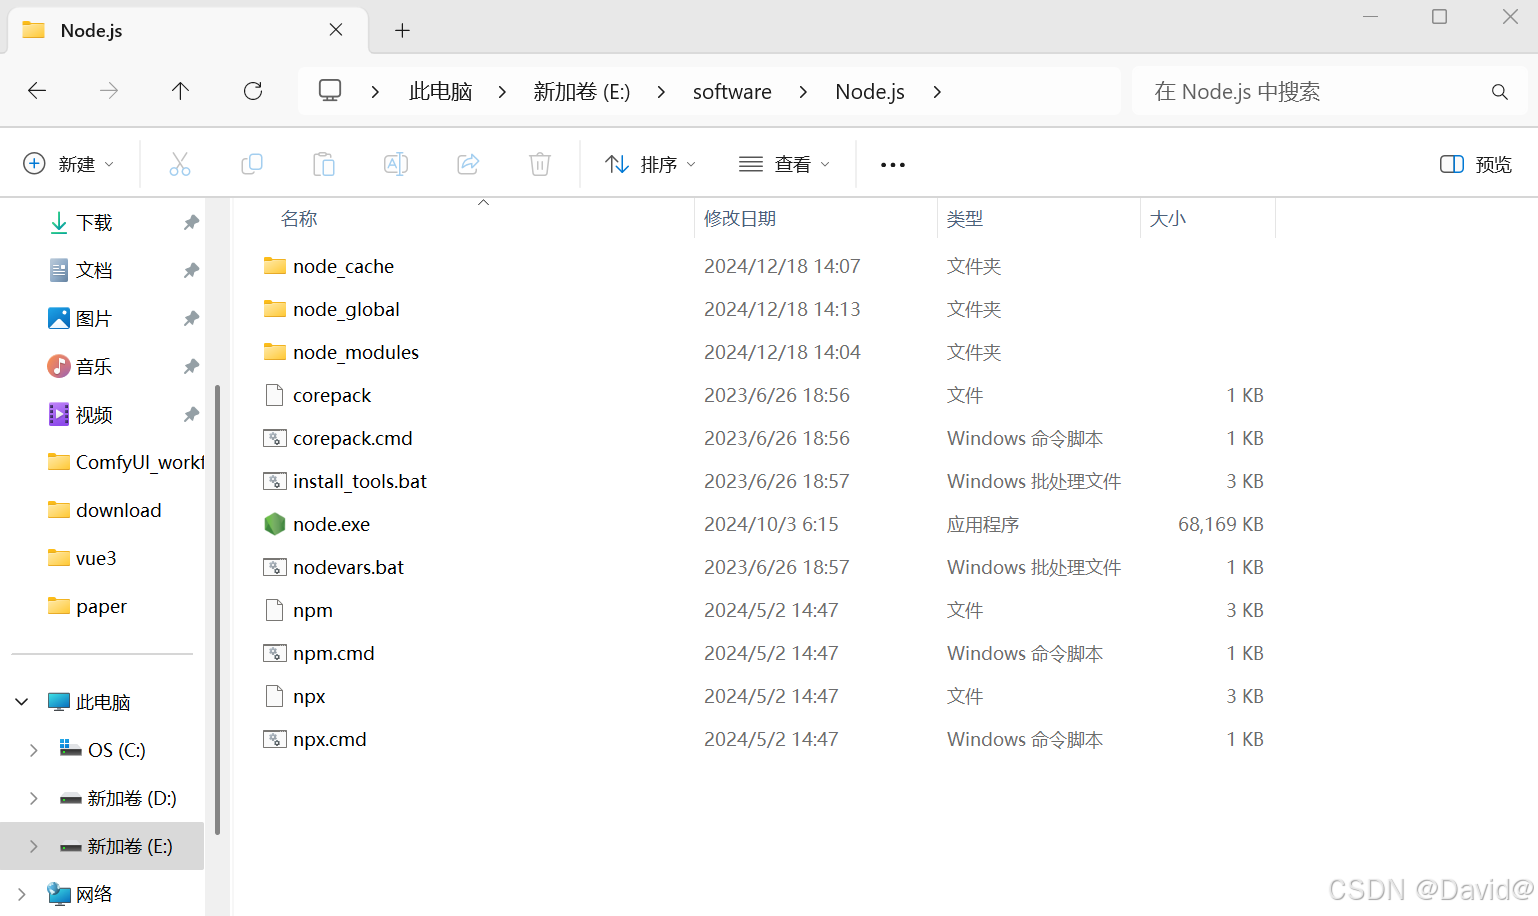The height and width of the screenshot is (916, 1538).
Task: Click the PC monitor icon in address bar
Action: [x=330, y=91]
